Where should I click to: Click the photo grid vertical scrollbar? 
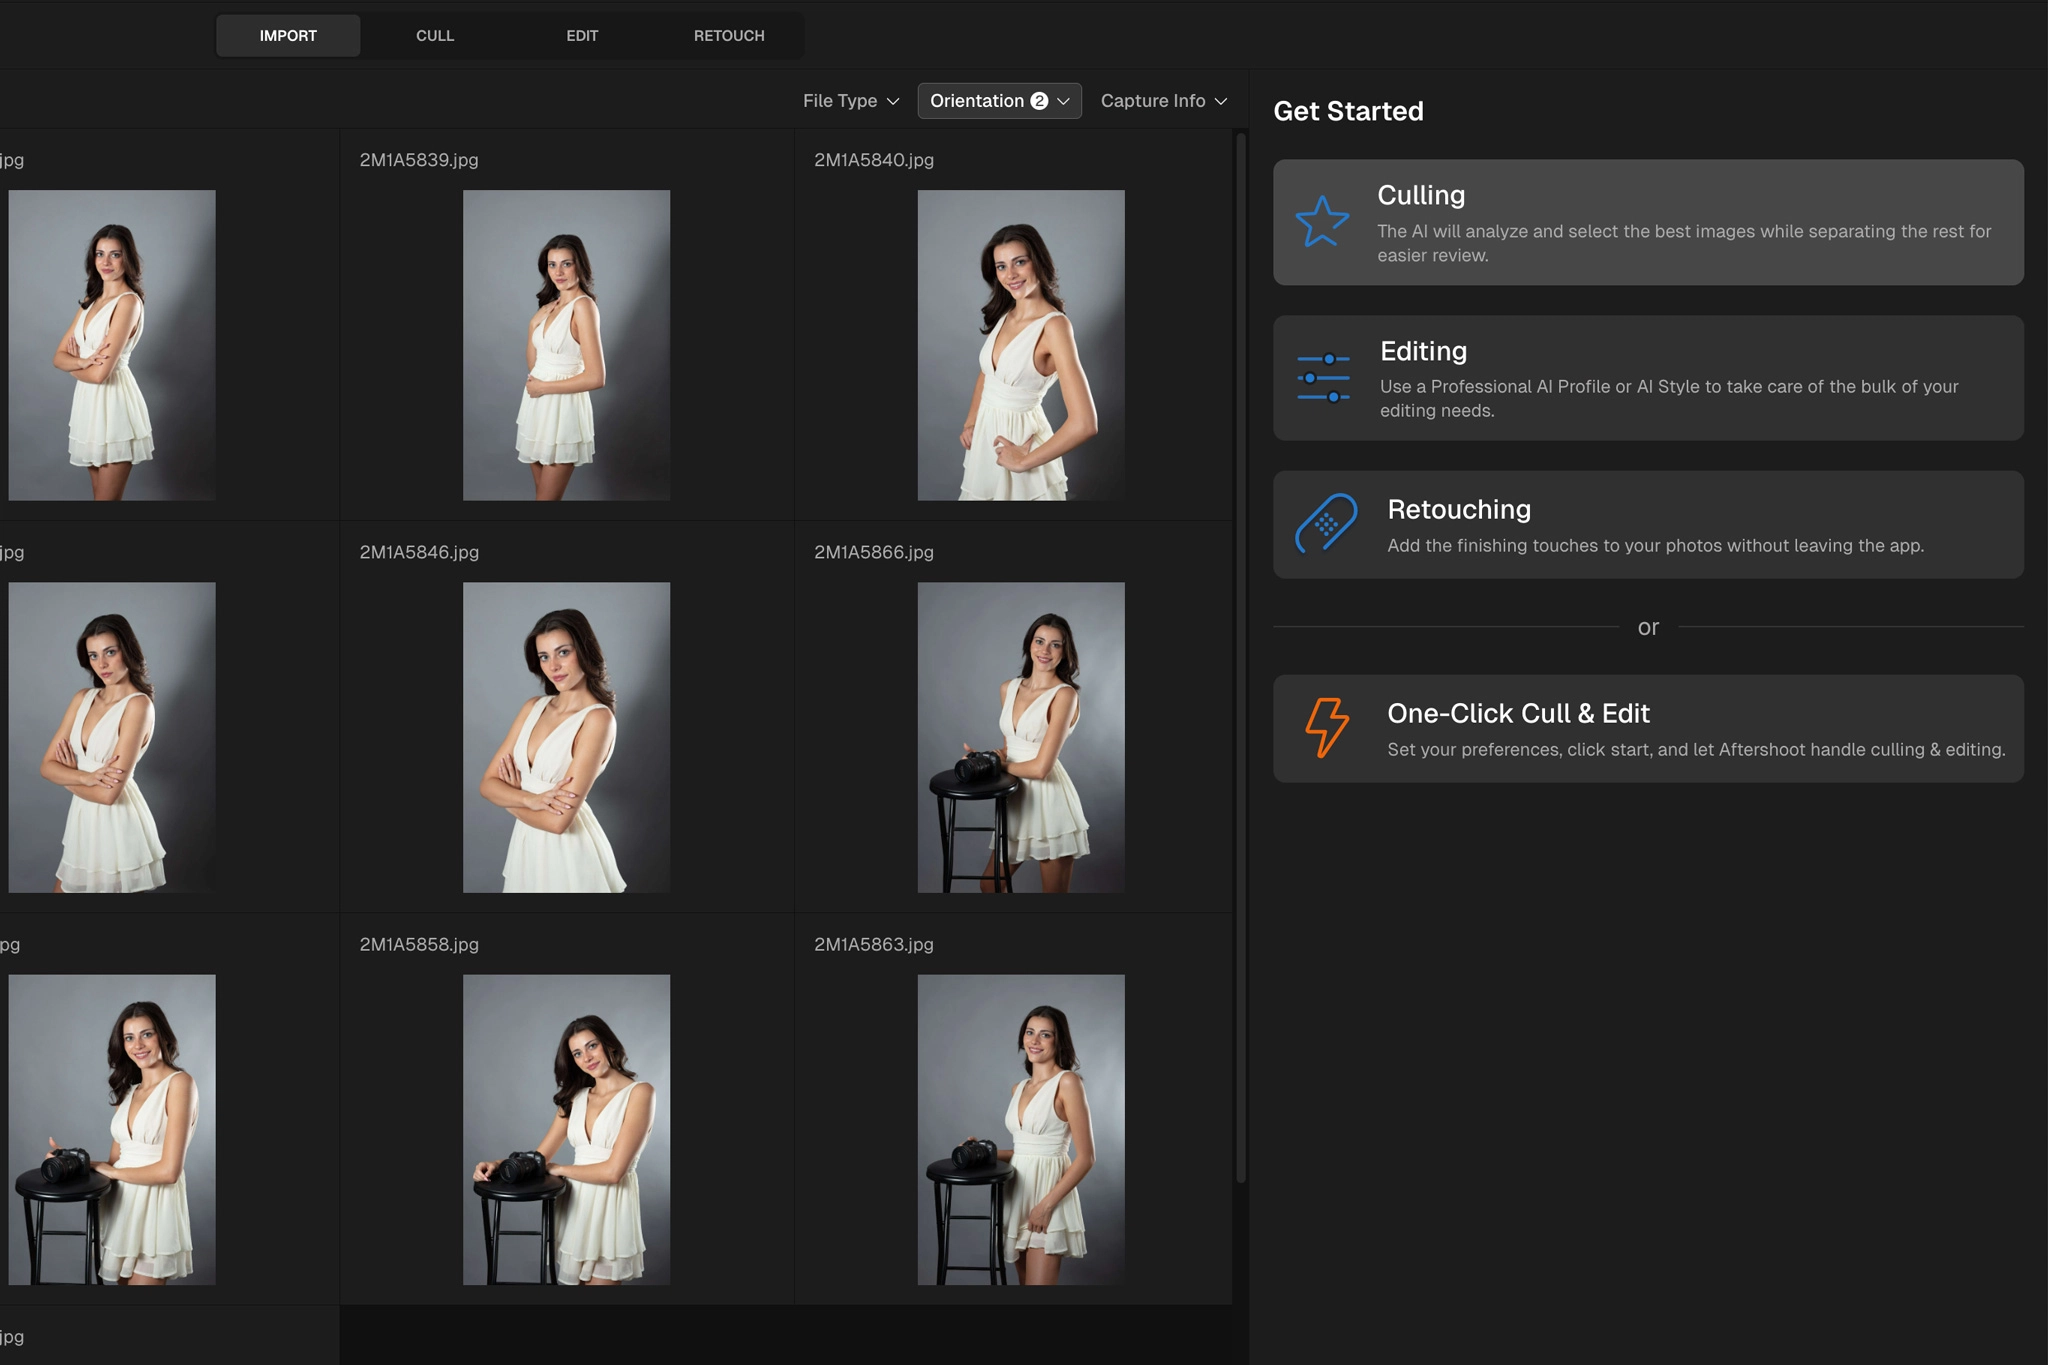[1241, 658]
